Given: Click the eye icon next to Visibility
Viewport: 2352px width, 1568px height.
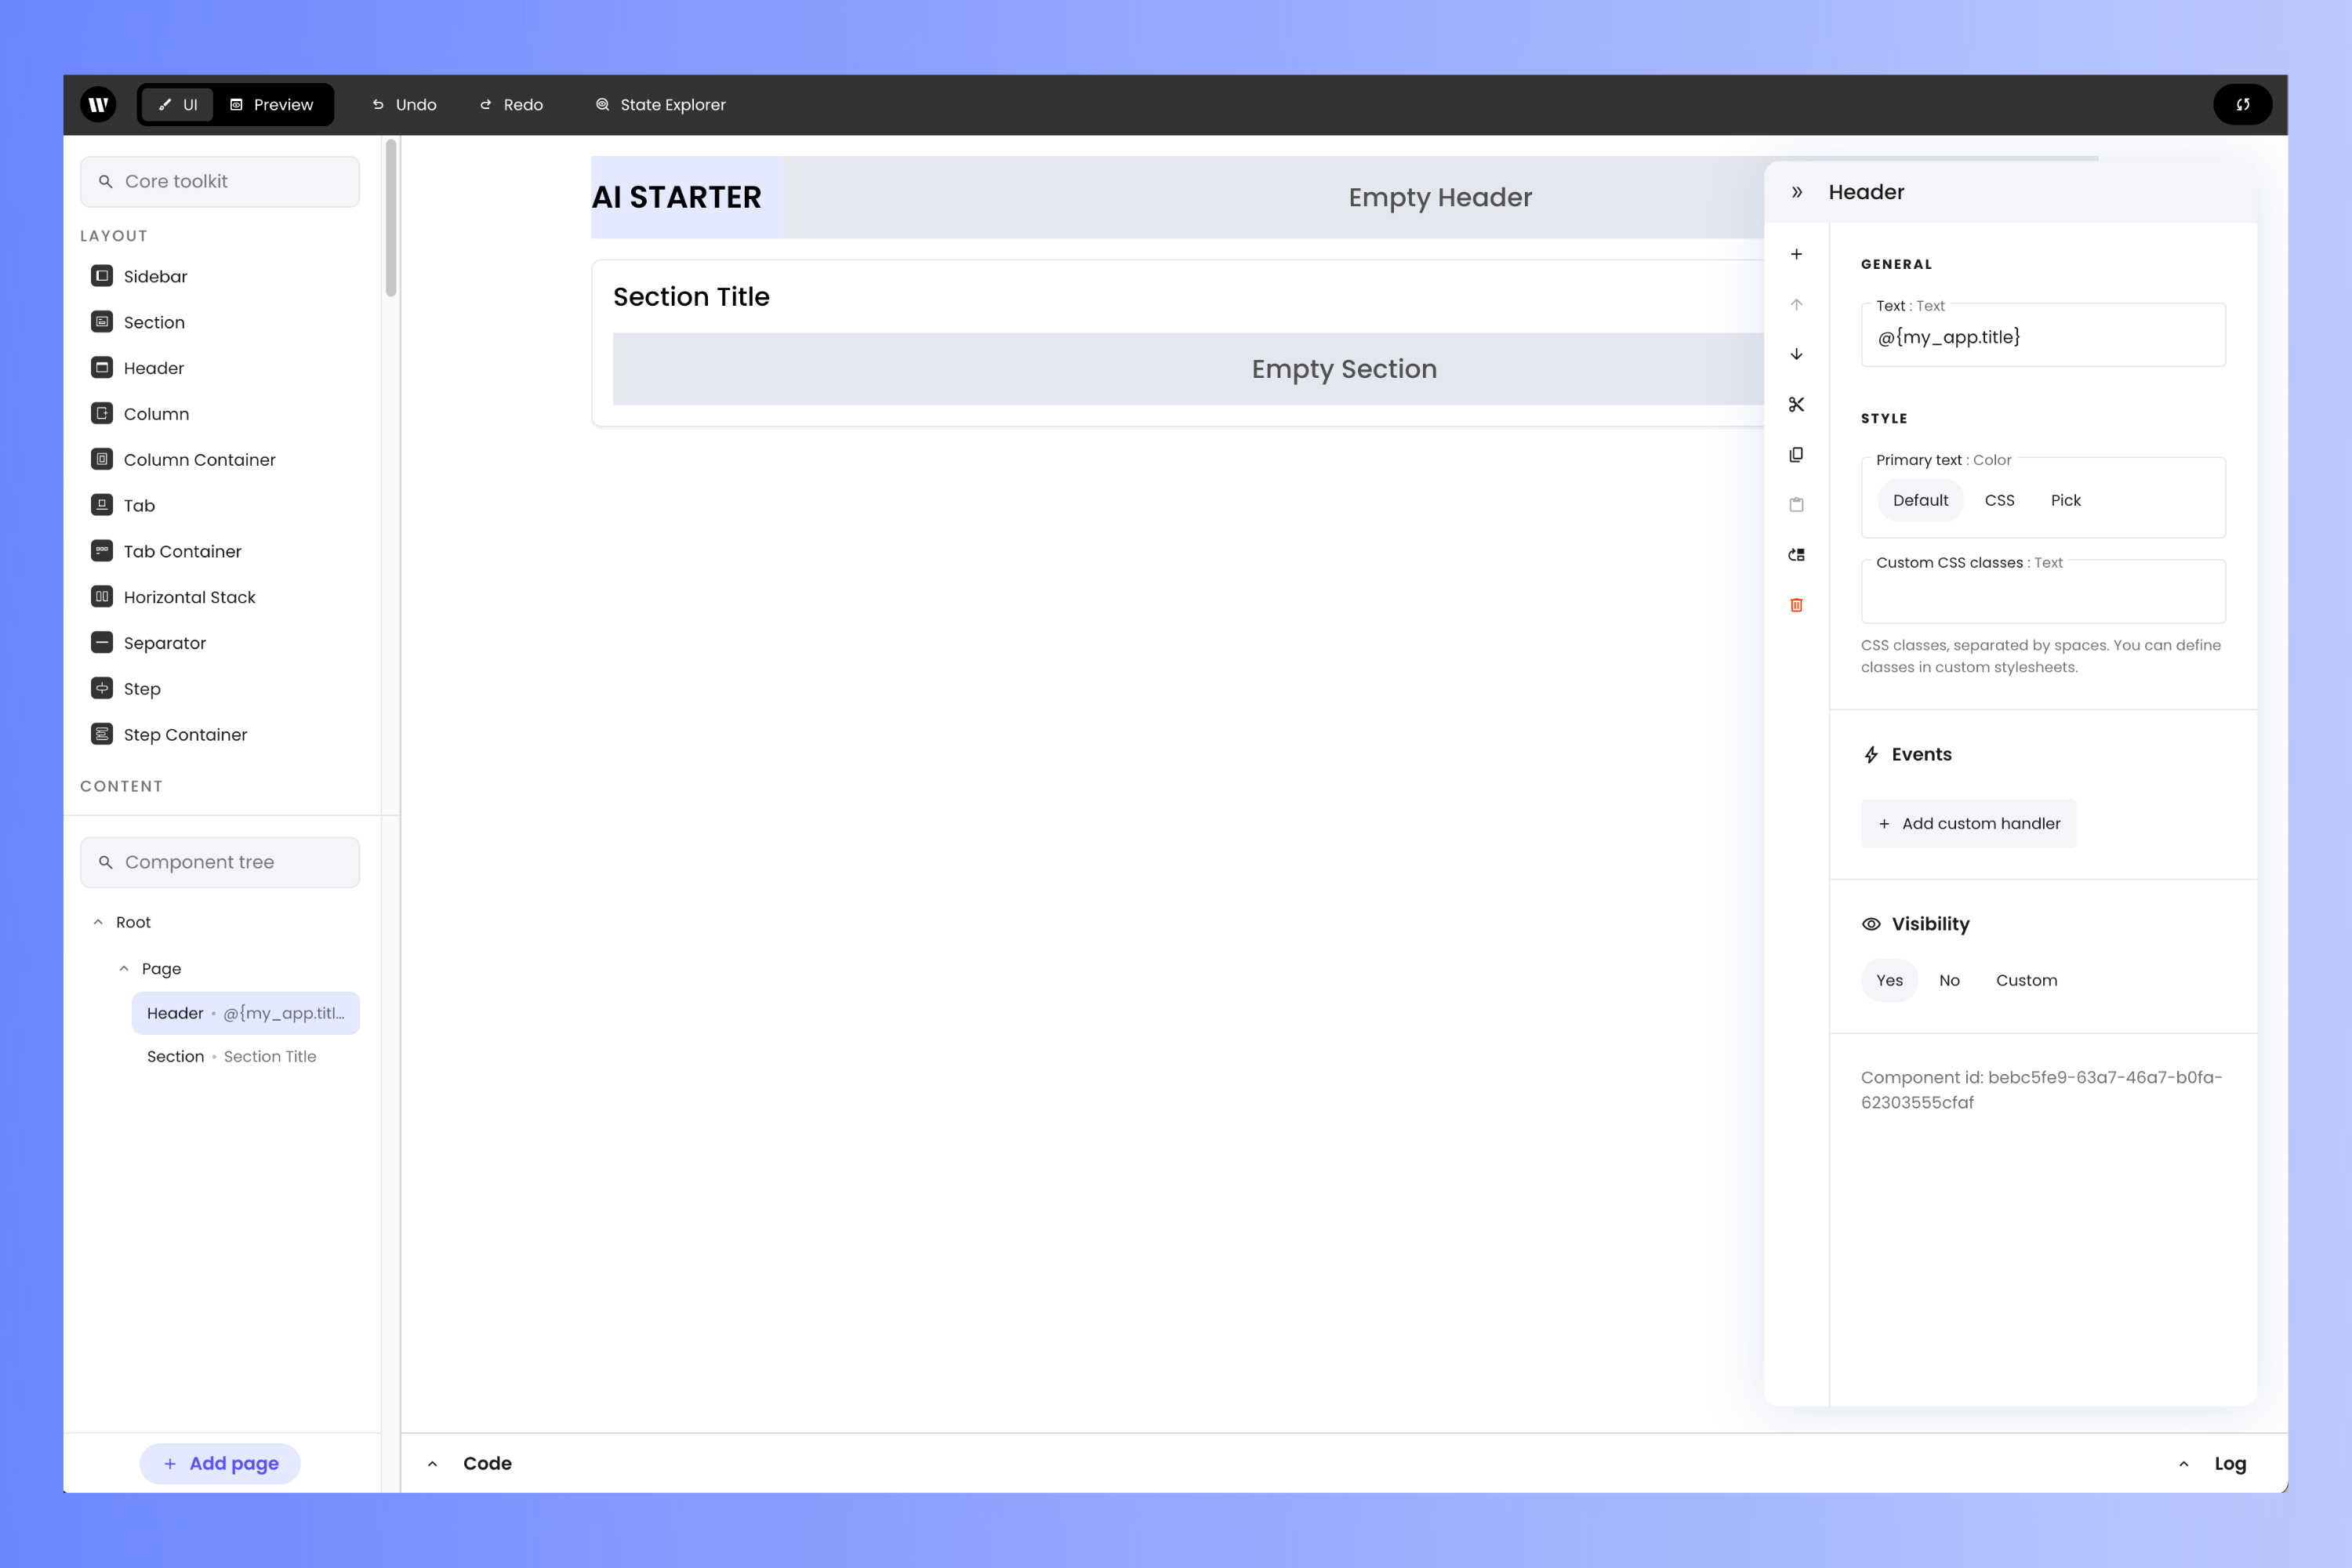Looking at the screenshot, I should click(x=1871, y=924).
